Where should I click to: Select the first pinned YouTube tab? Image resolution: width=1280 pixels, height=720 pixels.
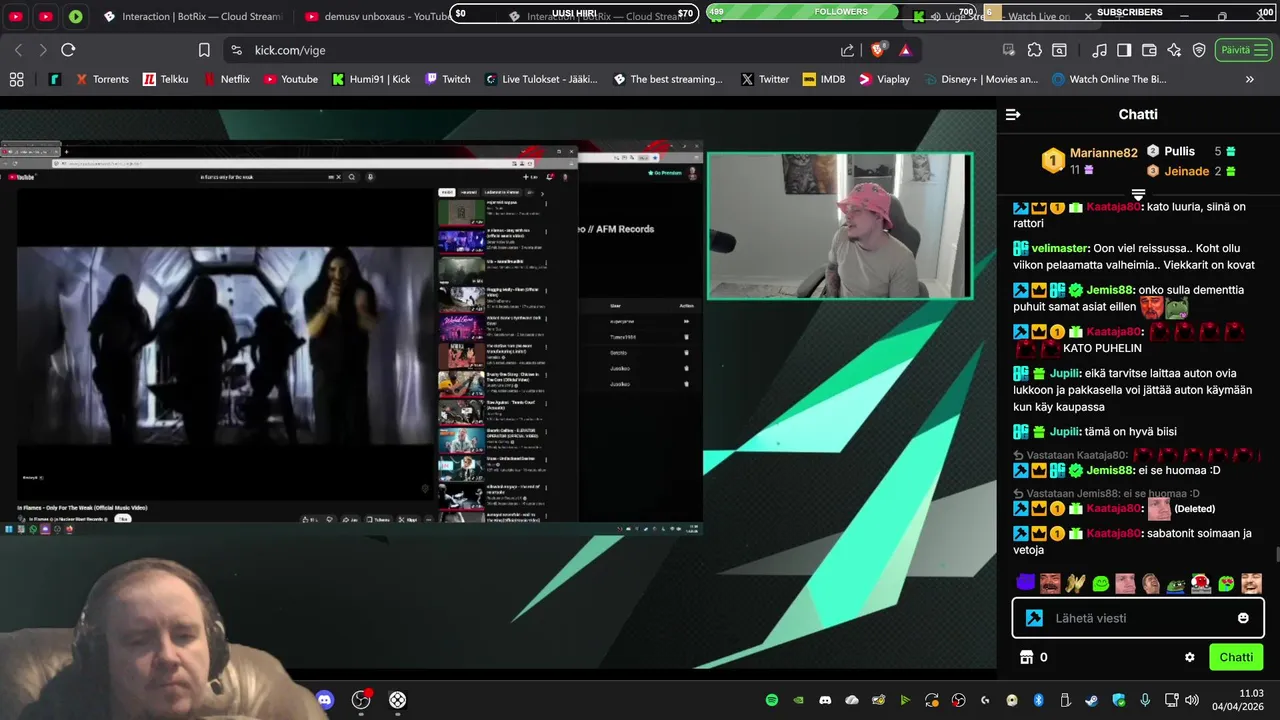click(17, 16)
